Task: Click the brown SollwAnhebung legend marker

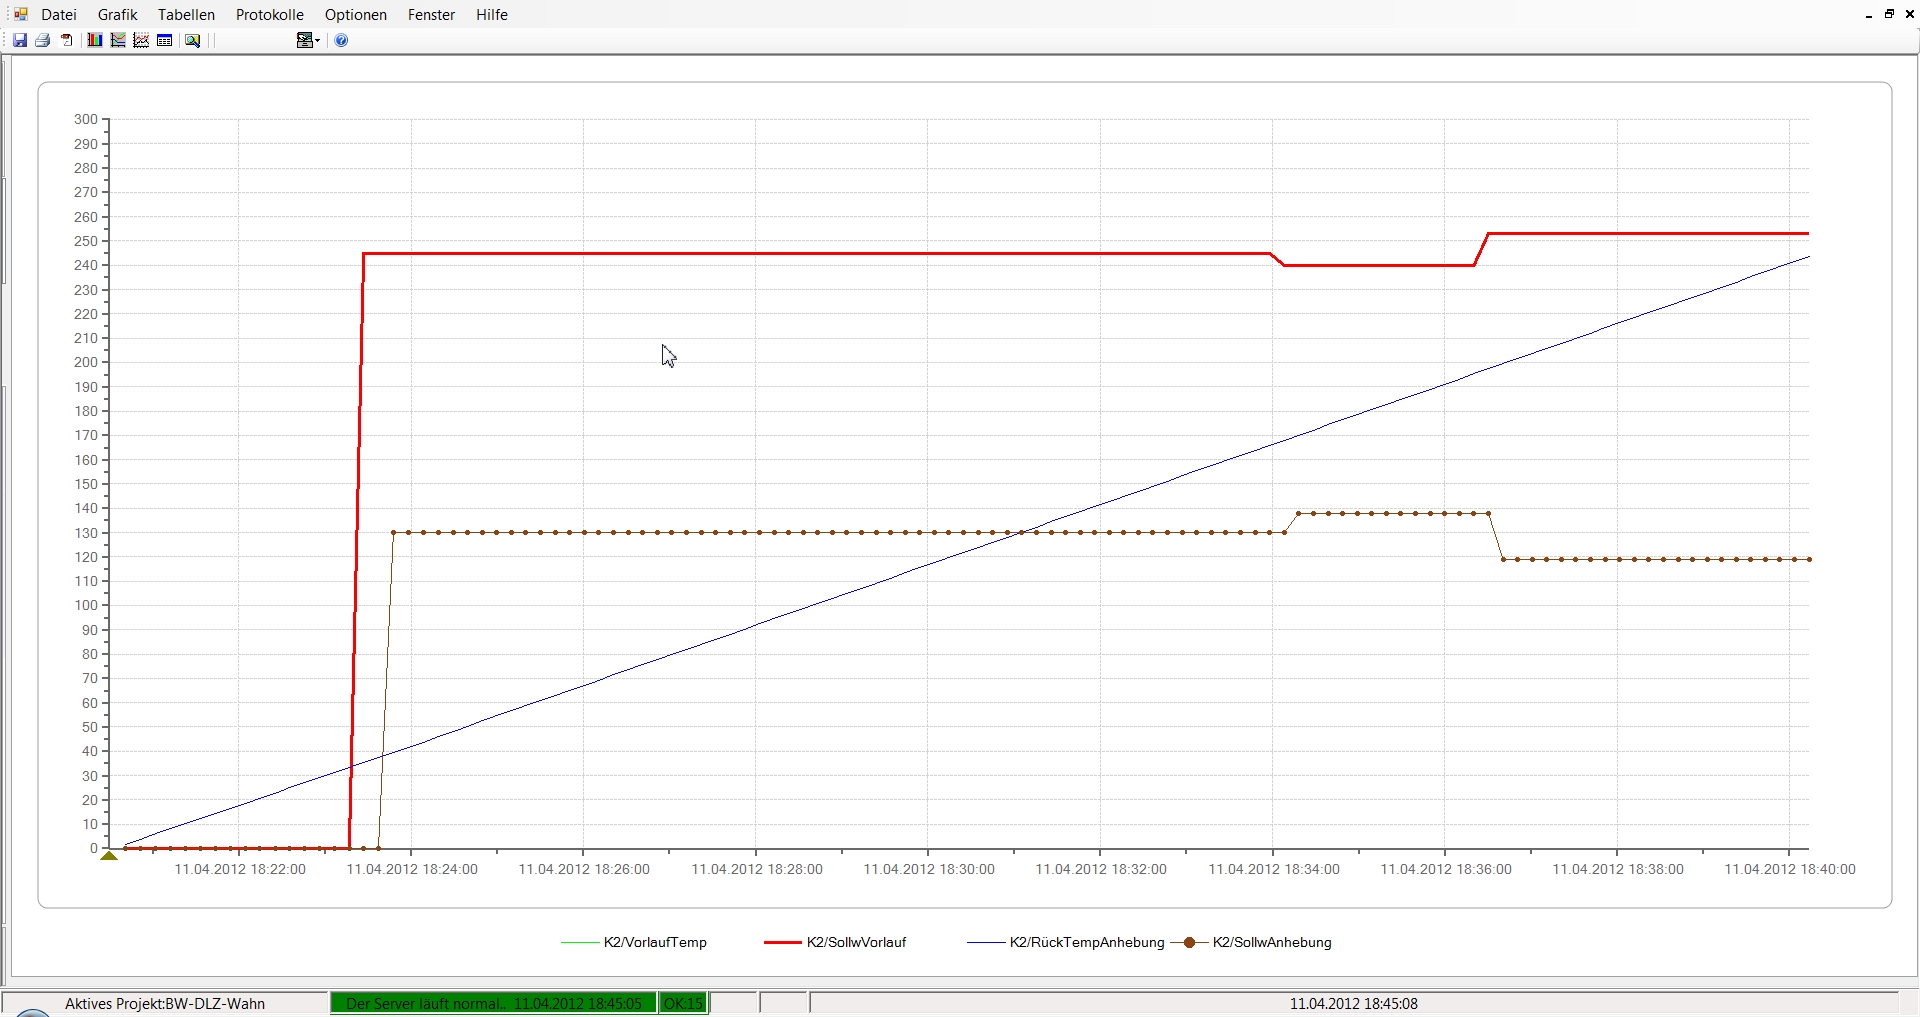Action: coord(1189,943)
